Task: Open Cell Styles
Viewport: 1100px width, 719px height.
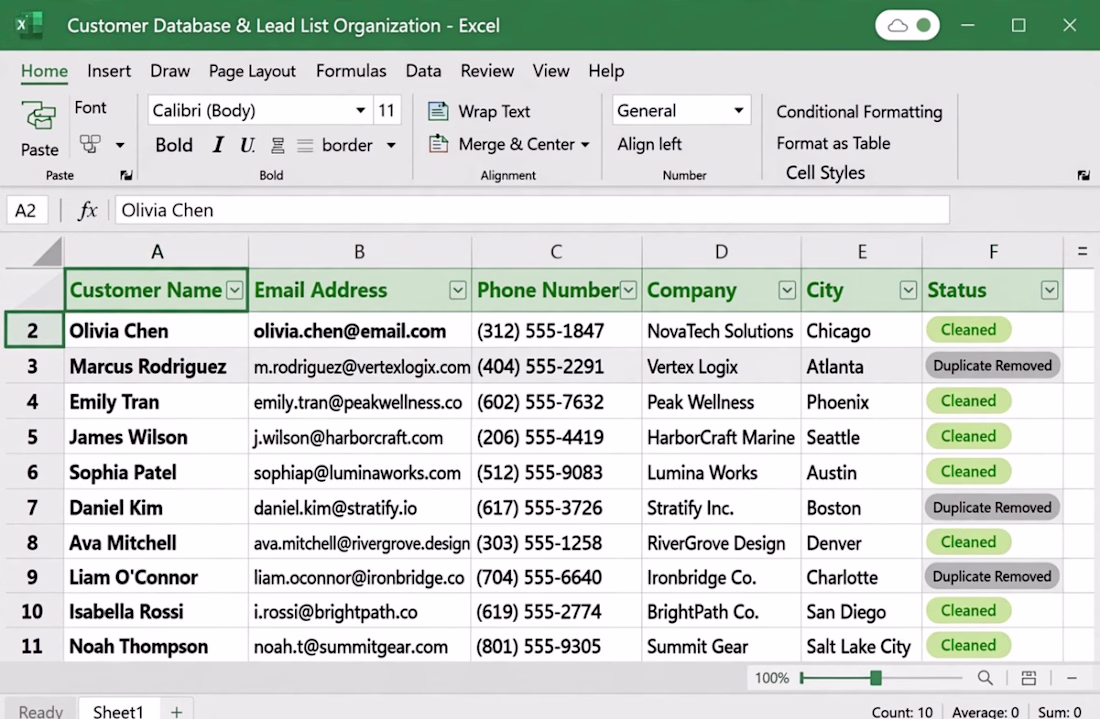Action: click(825, 173)
